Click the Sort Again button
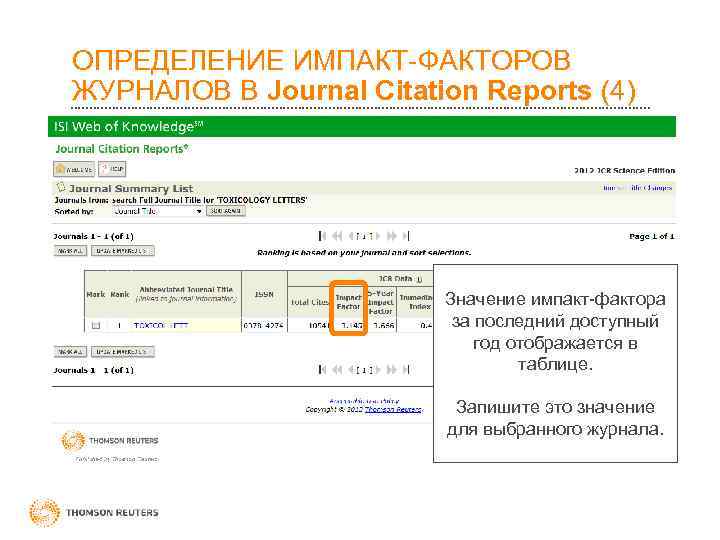The image size is (720, 540). (225, 211)
